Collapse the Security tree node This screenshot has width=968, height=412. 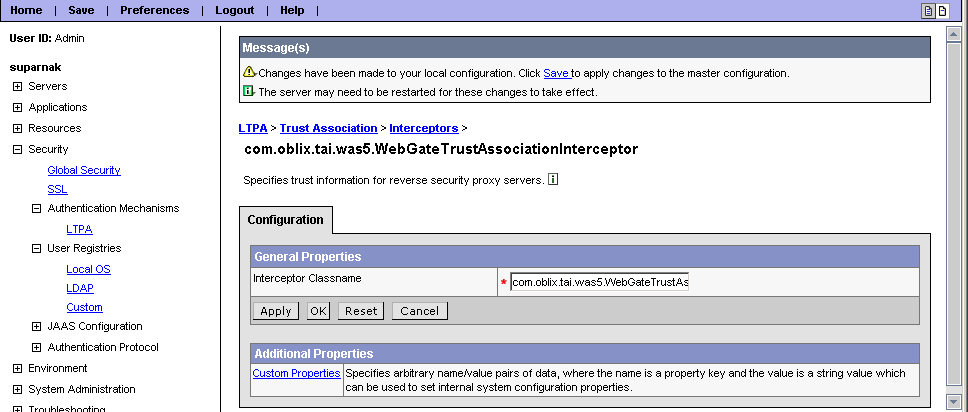click(17, 149)
